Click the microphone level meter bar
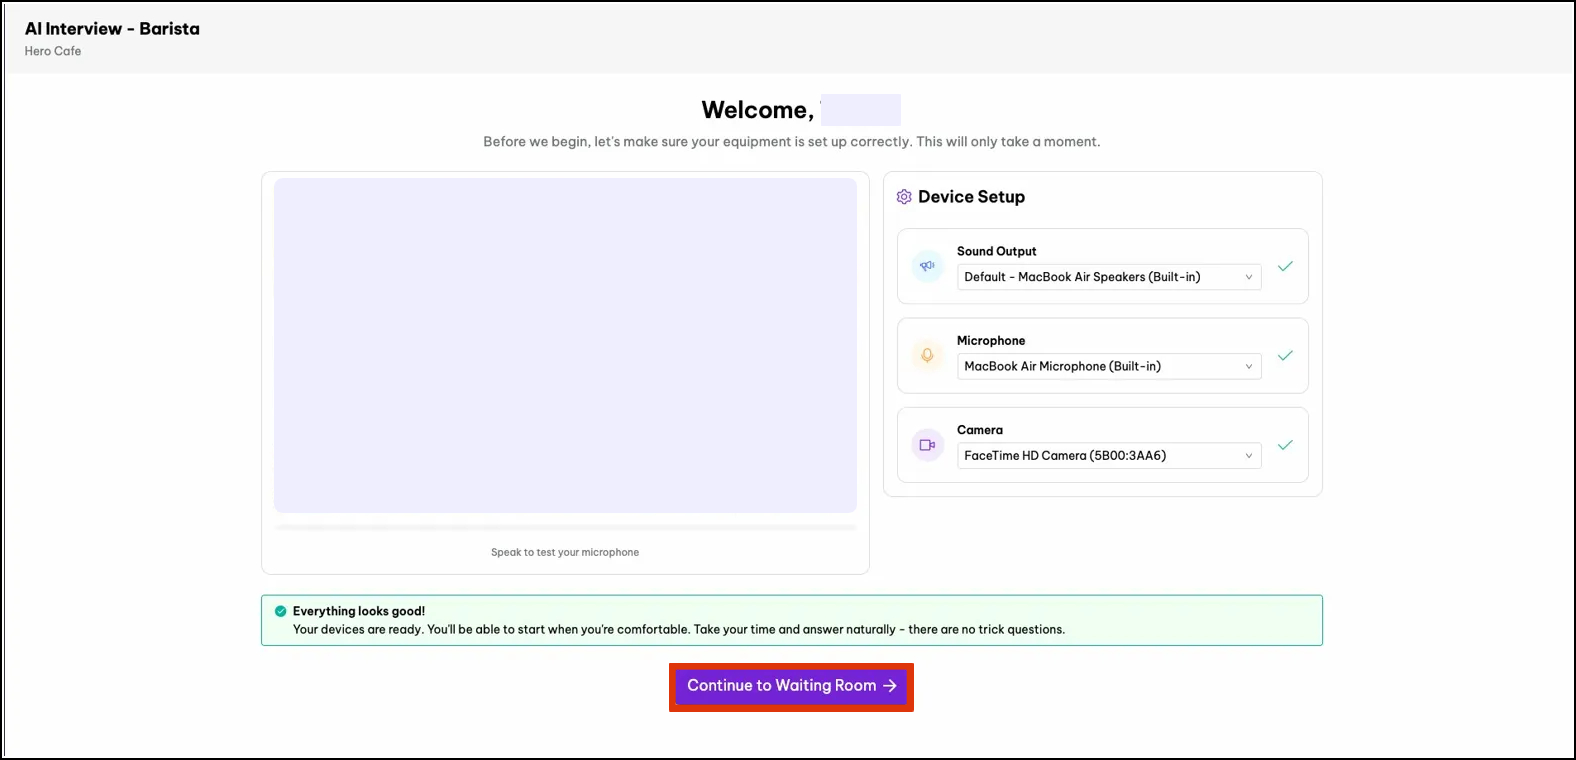The width and height of the screenshot is (1576, 760). (x=565, y=527)
